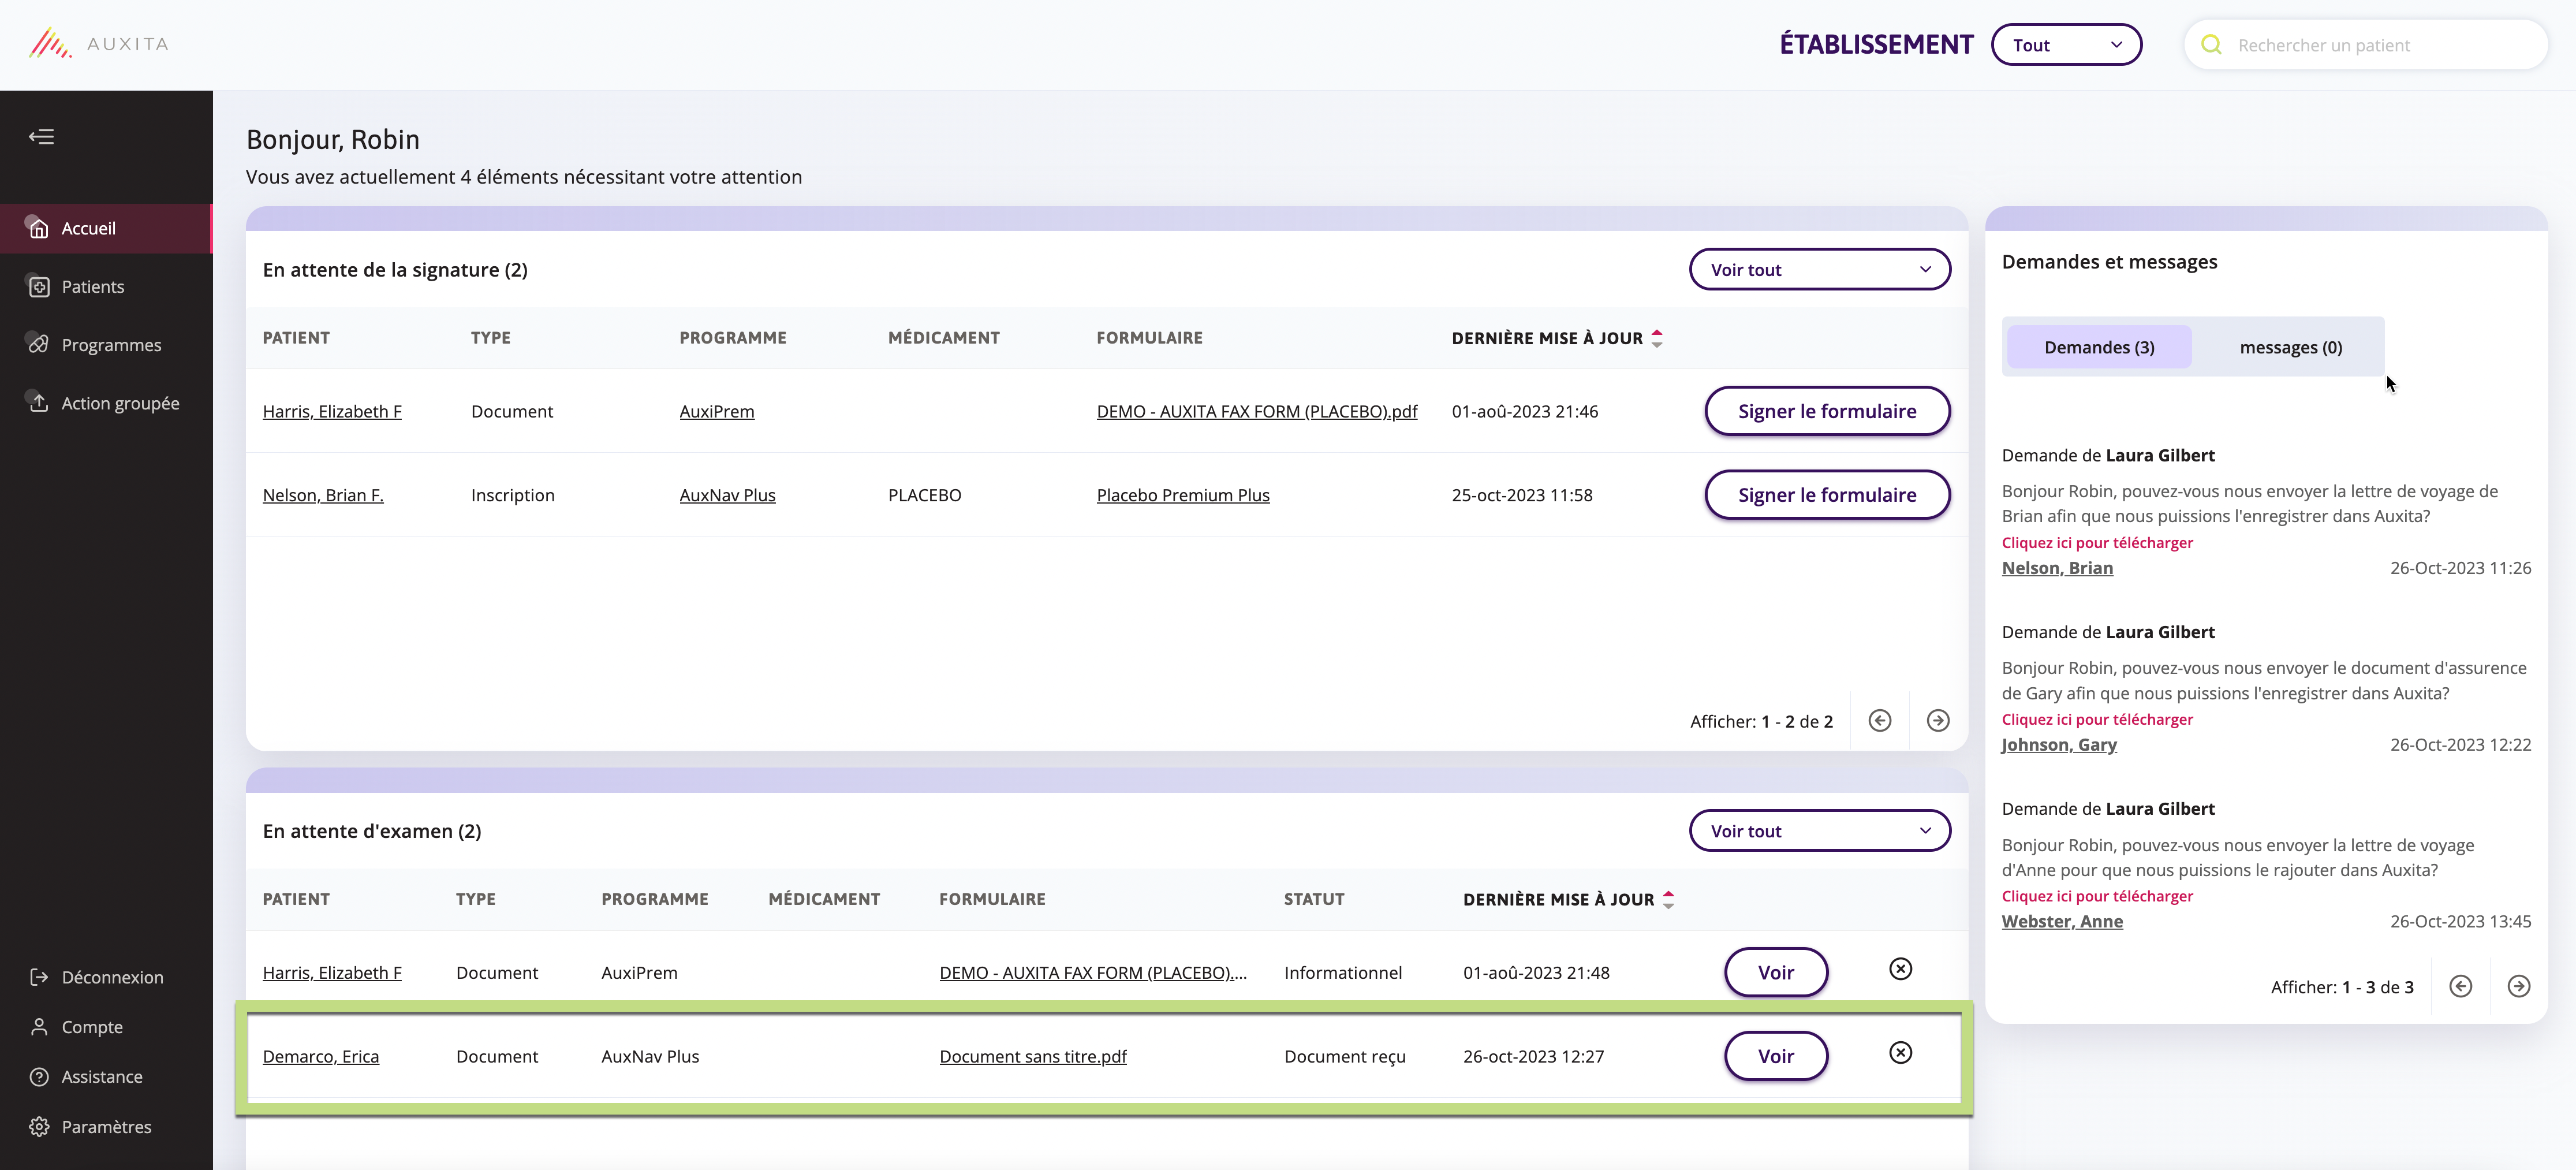
Task: Open Nelson, Brian from requests
Action: (x=2057, y=568)
